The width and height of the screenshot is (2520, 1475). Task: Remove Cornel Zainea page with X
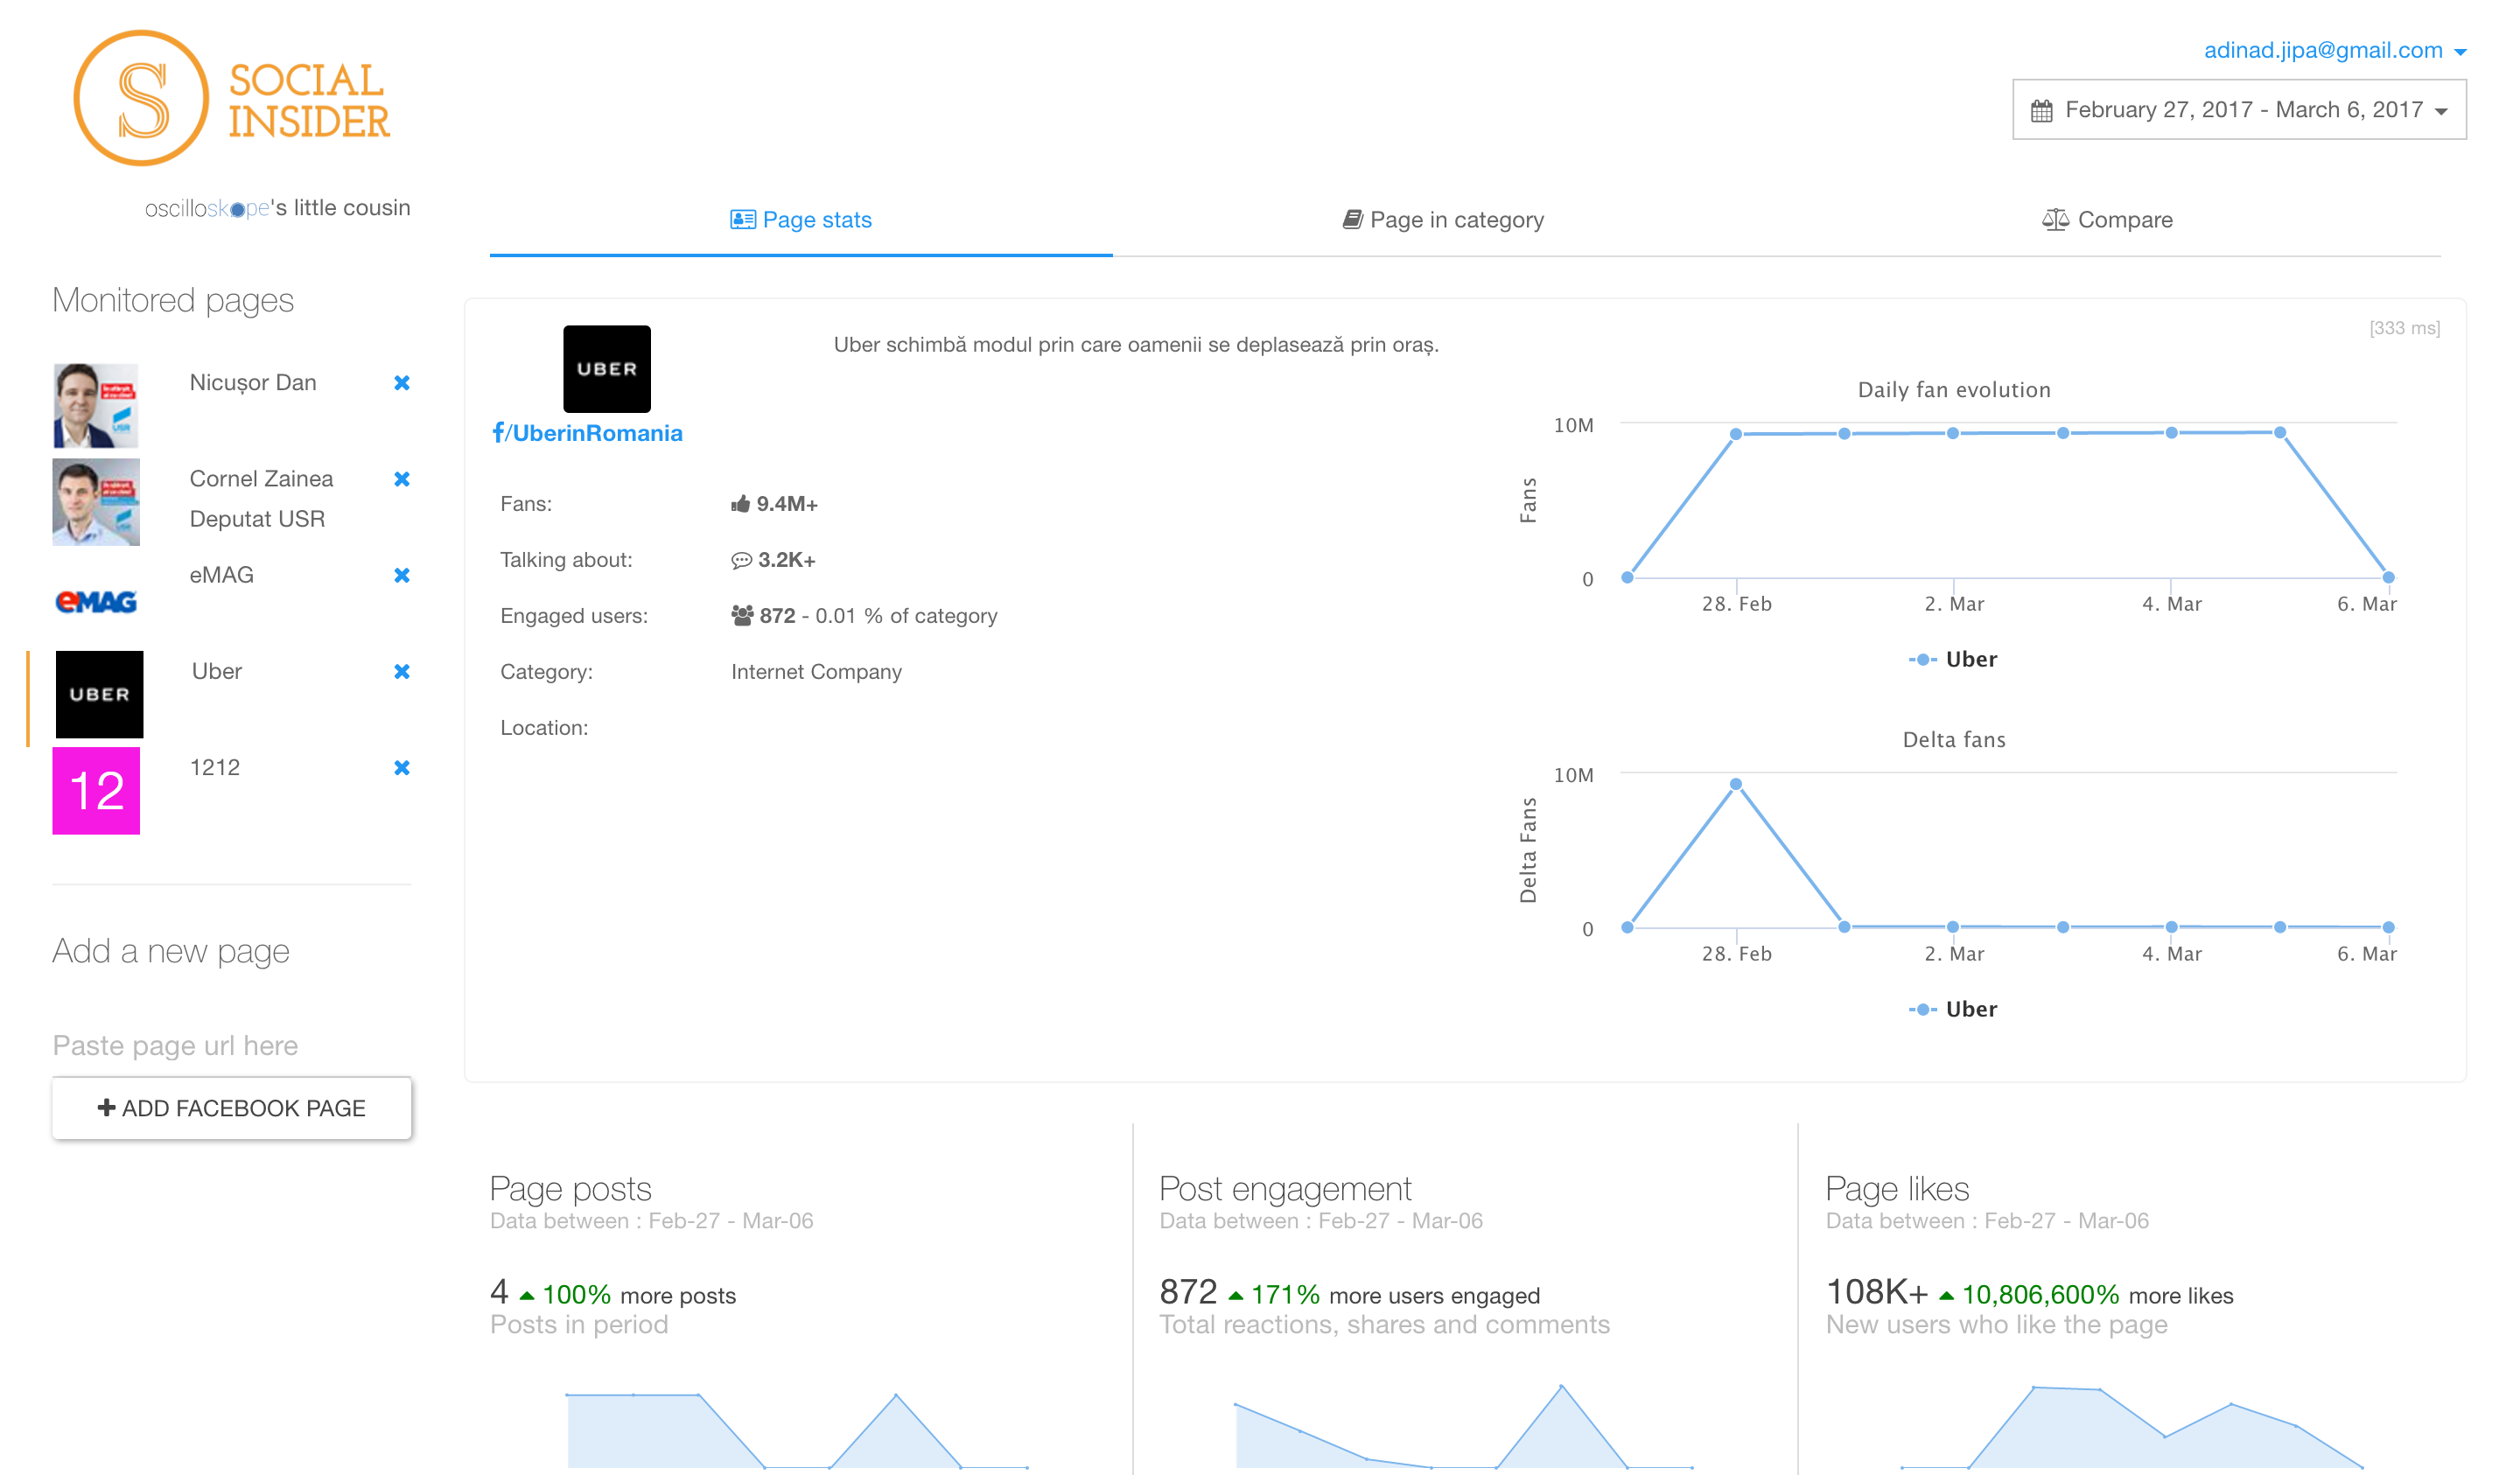tap(402, 479)
